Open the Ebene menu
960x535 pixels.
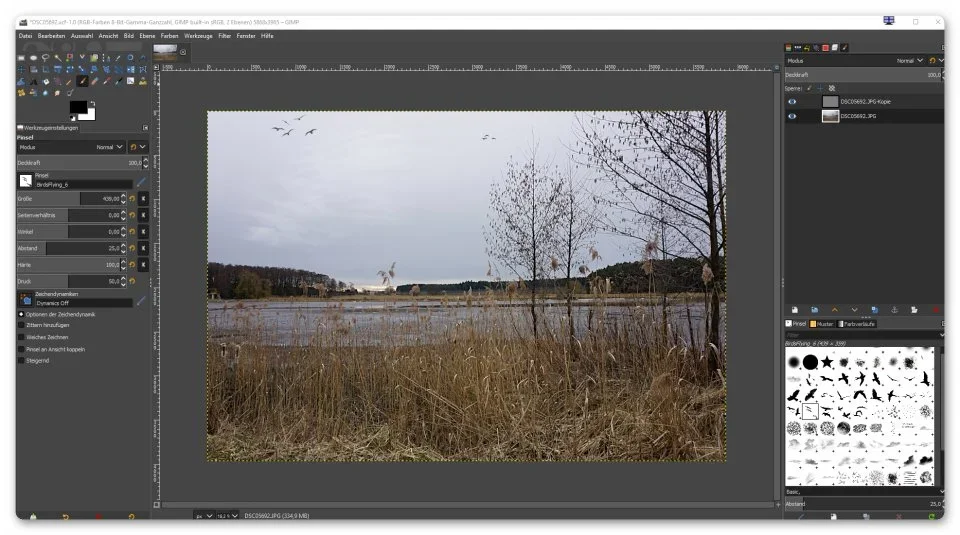(x=147, y=36)
